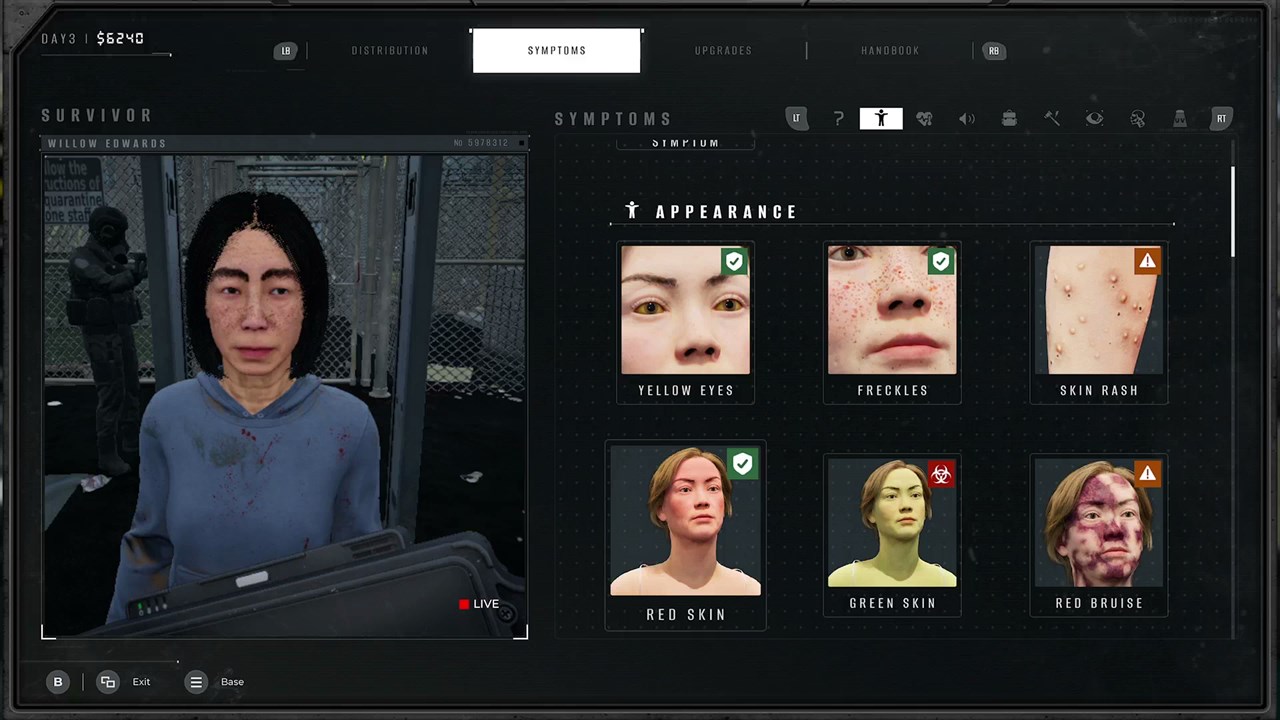Select the skull x-ray category icon

(x=1138, y=119)
